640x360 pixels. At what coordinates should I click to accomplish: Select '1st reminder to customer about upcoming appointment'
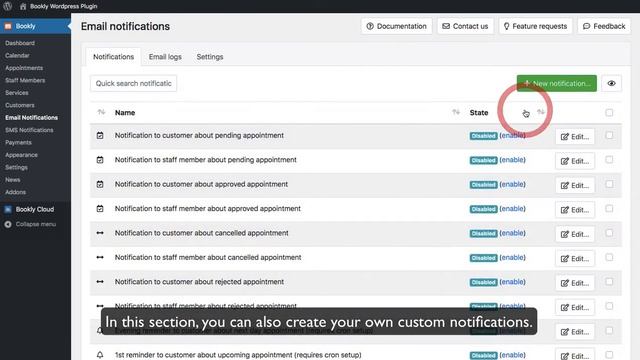tap(238, 355)
